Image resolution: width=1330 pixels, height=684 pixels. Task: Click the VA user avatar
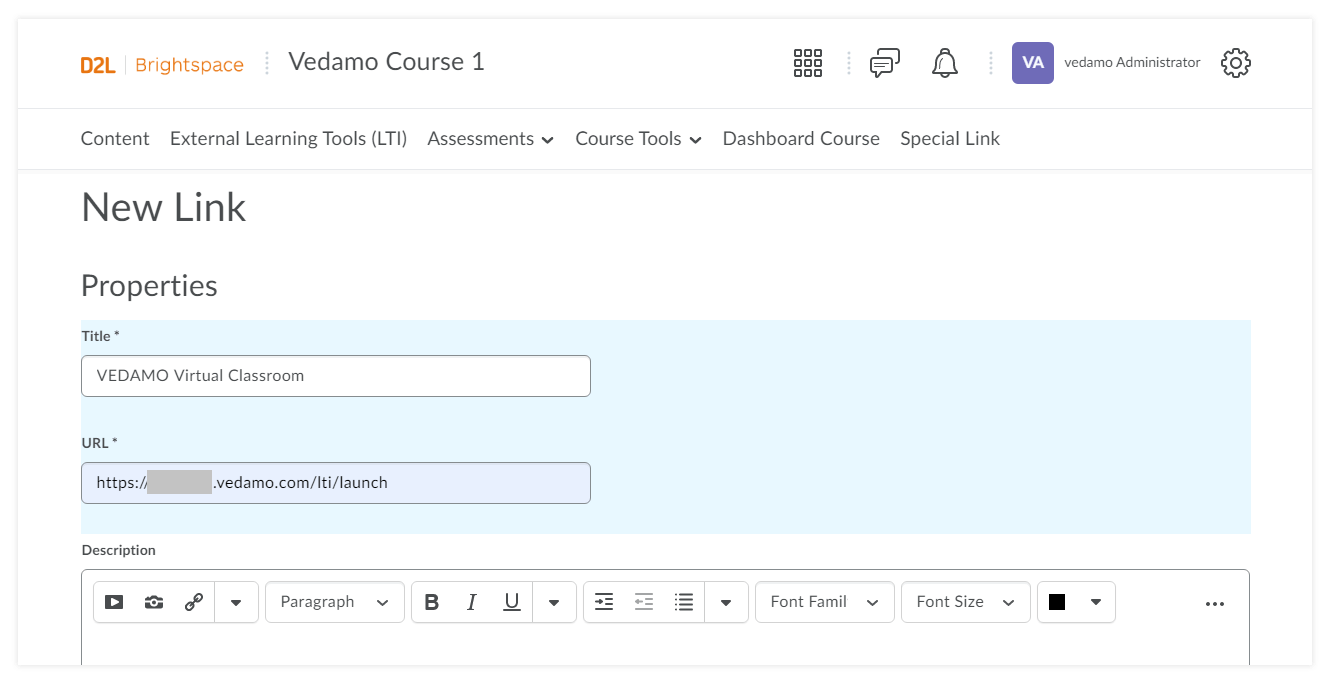click(x=1033, y=63)
